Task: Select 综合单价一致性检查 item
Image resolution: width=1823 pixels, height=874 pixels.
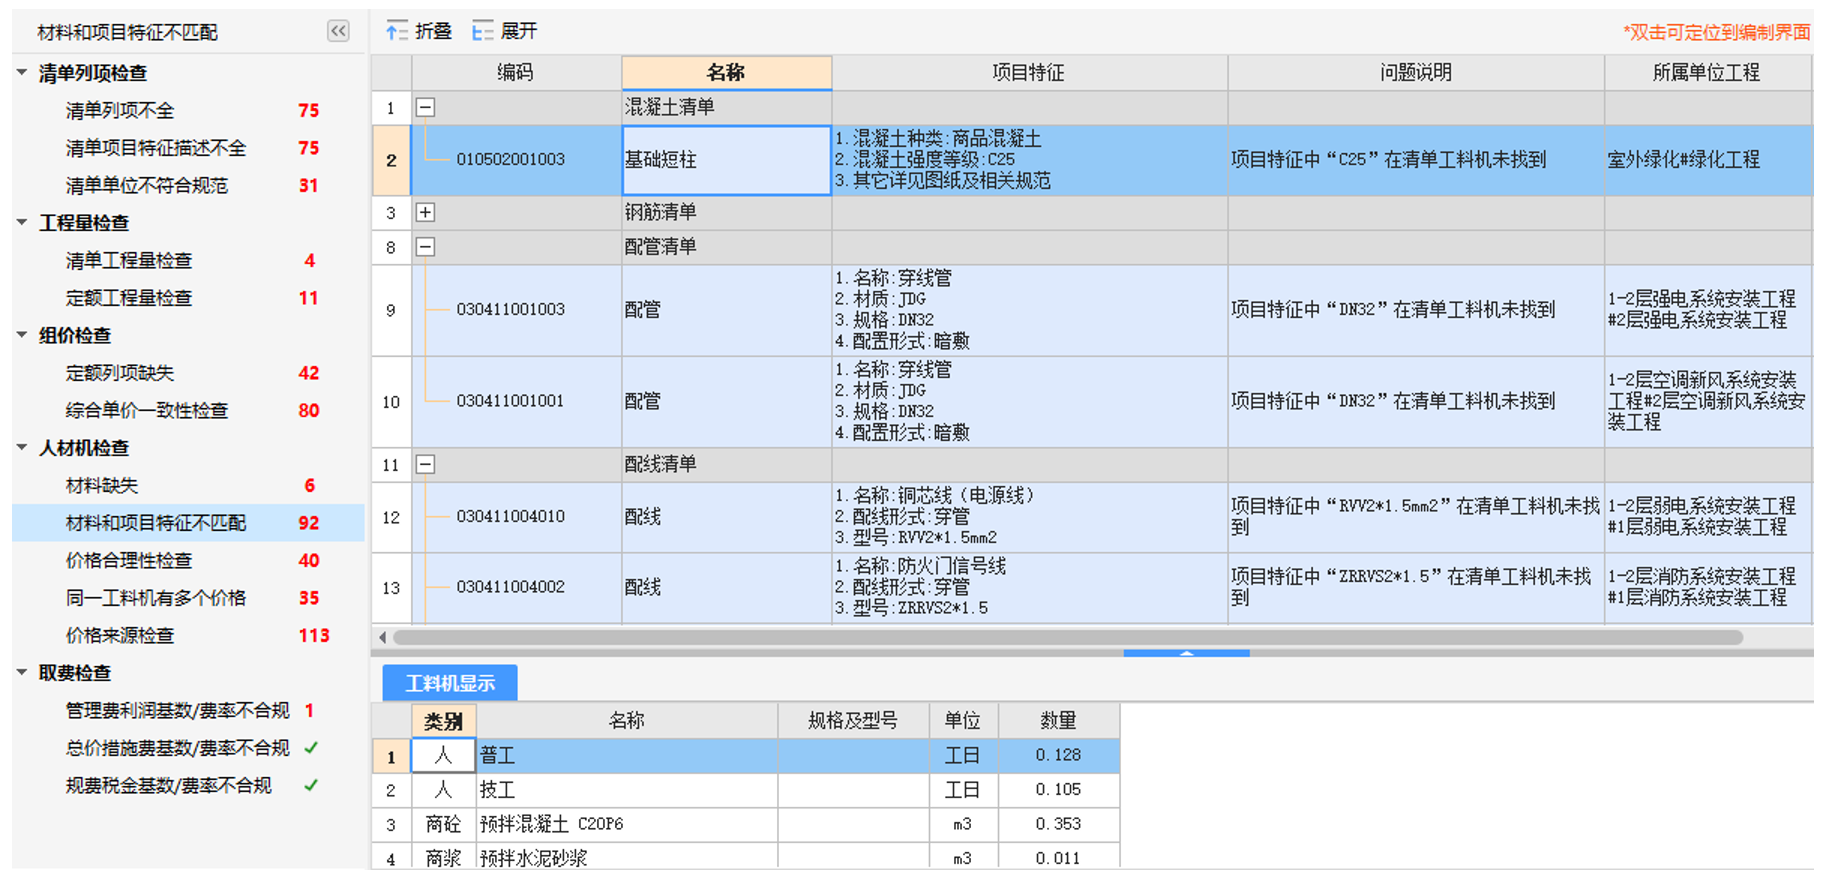Action: [146, 411]
